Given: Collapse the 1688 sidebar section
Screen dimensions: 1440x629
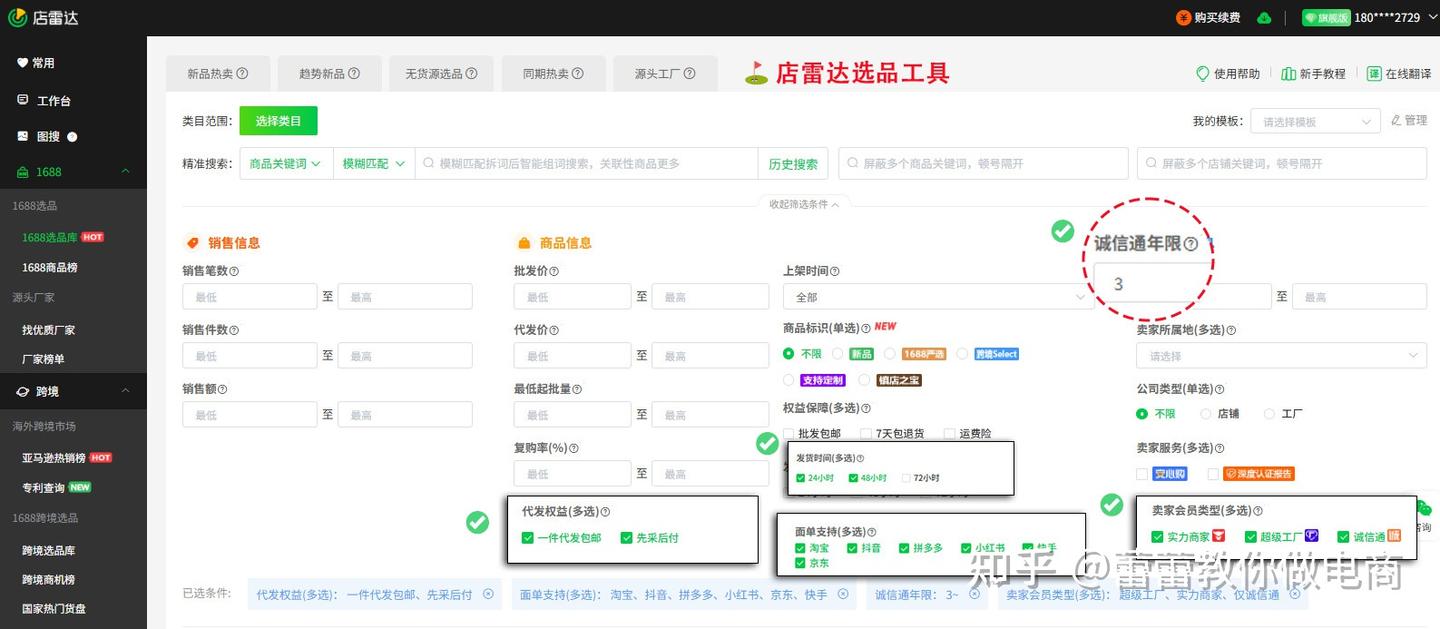Looking at the screenshot, I should [125, 171].
